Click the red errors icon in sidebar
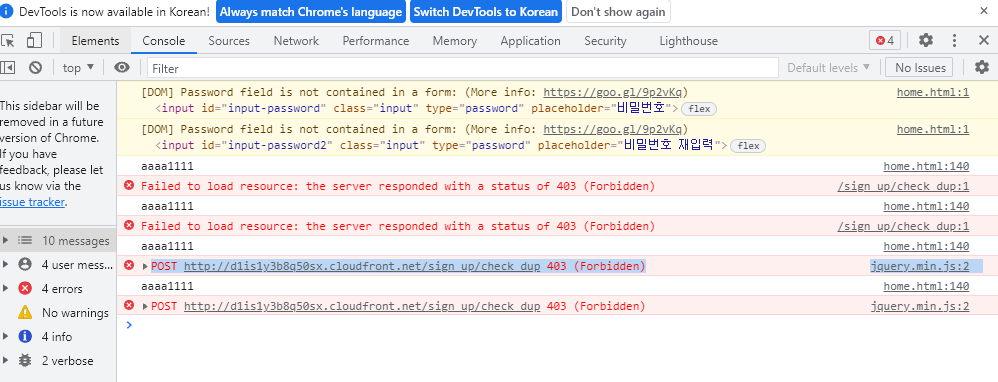This screenshot has height=382, width=998. (x=25, y=288)
